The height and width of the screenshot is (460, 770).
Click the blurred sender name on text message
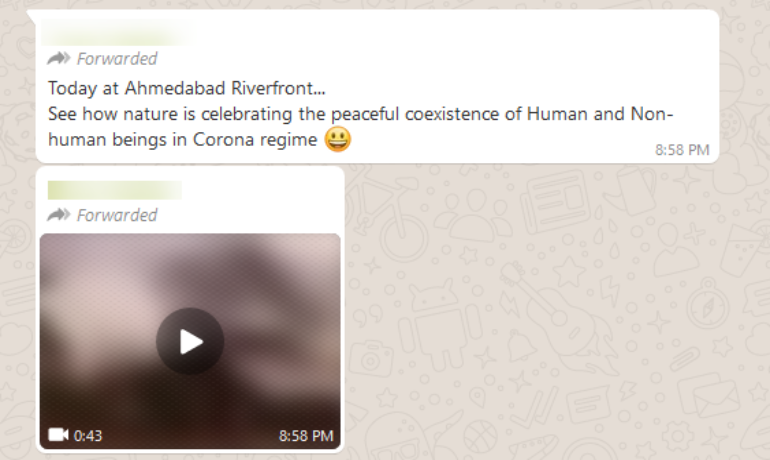click(x=118, y=33)
